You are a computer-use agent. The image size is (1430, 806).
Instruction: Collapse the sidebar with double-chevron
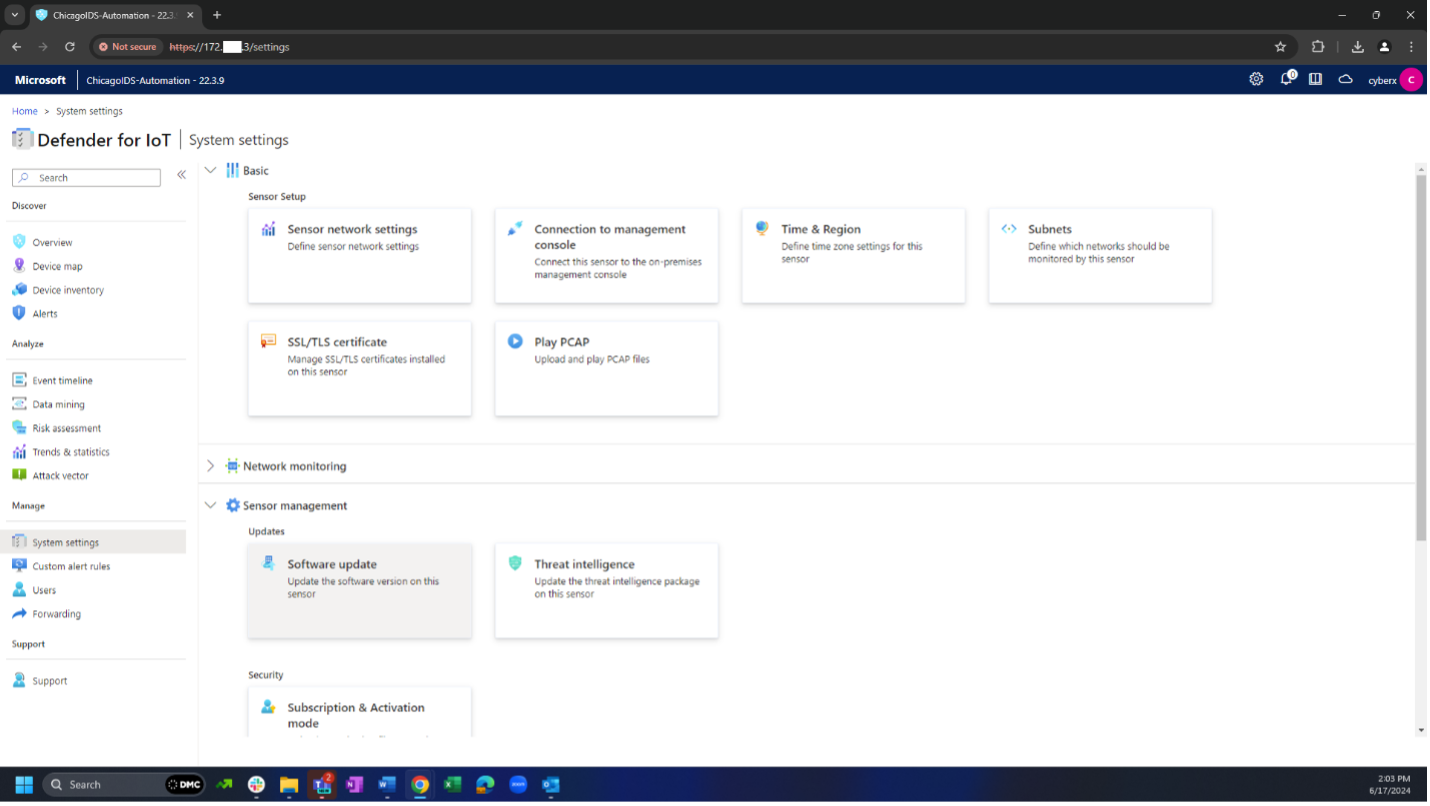pos(181,175)
